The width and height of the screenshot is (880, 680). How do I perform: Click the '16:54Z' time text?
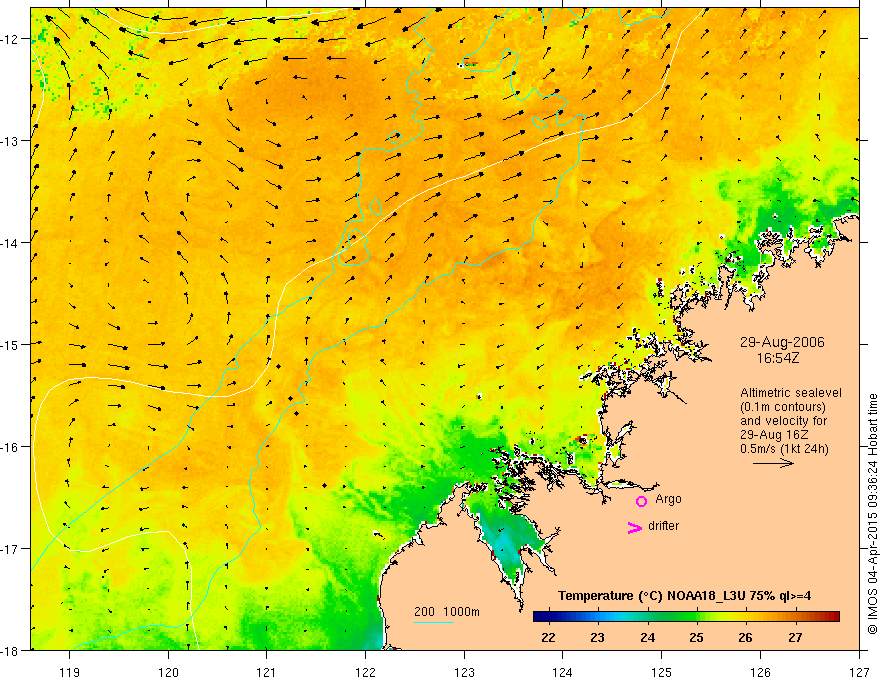point(777,358)
